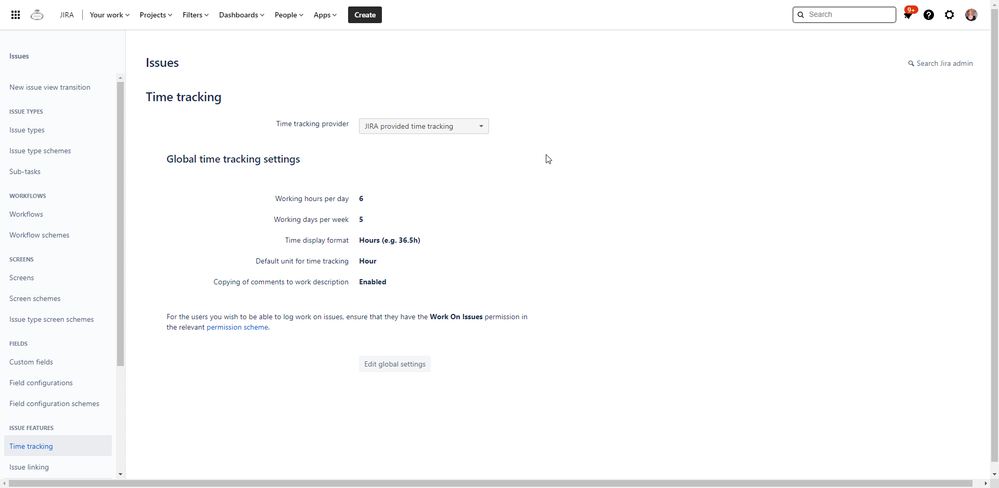Click the sidebar vertical scrollbar thumb
The image size is (999, 488).
[x=120, y=223]
